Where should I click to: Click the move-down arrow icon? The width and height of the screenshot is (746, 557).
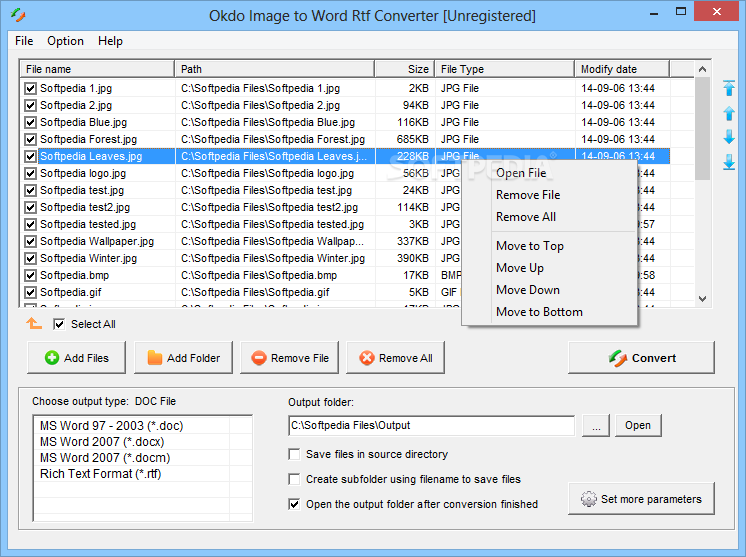(729, 137)
